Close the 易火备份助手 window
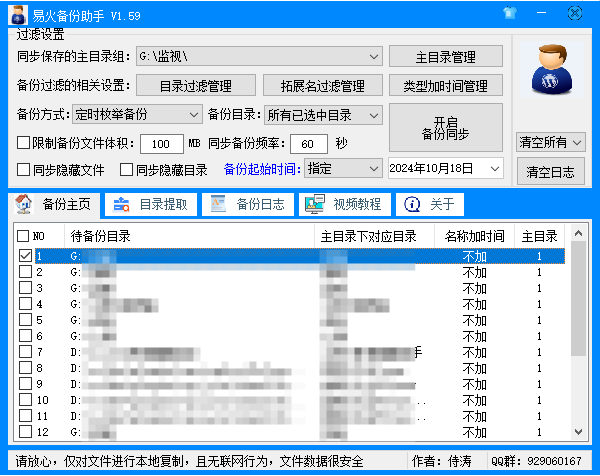 [x=574, y=13]
